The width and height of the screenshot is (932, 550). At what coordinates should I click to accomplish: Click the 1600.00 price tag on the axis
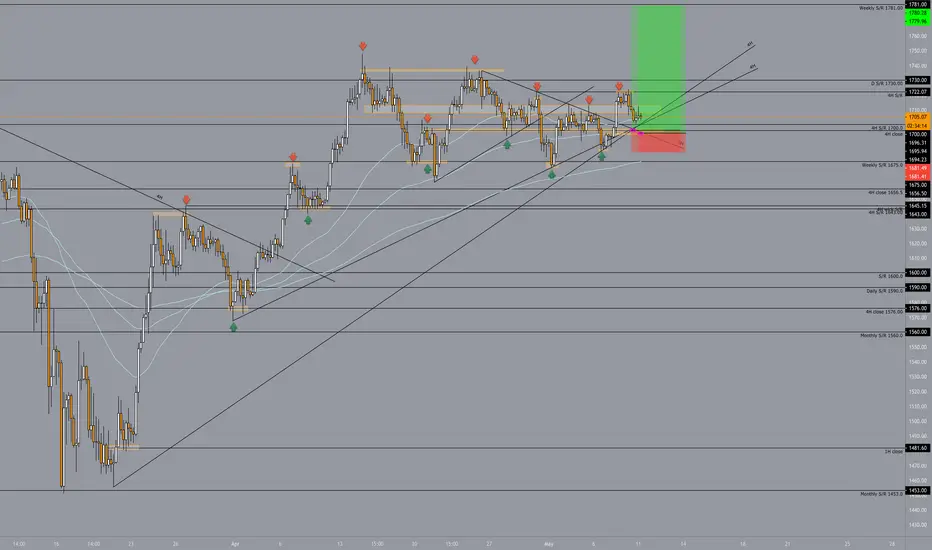point(918,272)
